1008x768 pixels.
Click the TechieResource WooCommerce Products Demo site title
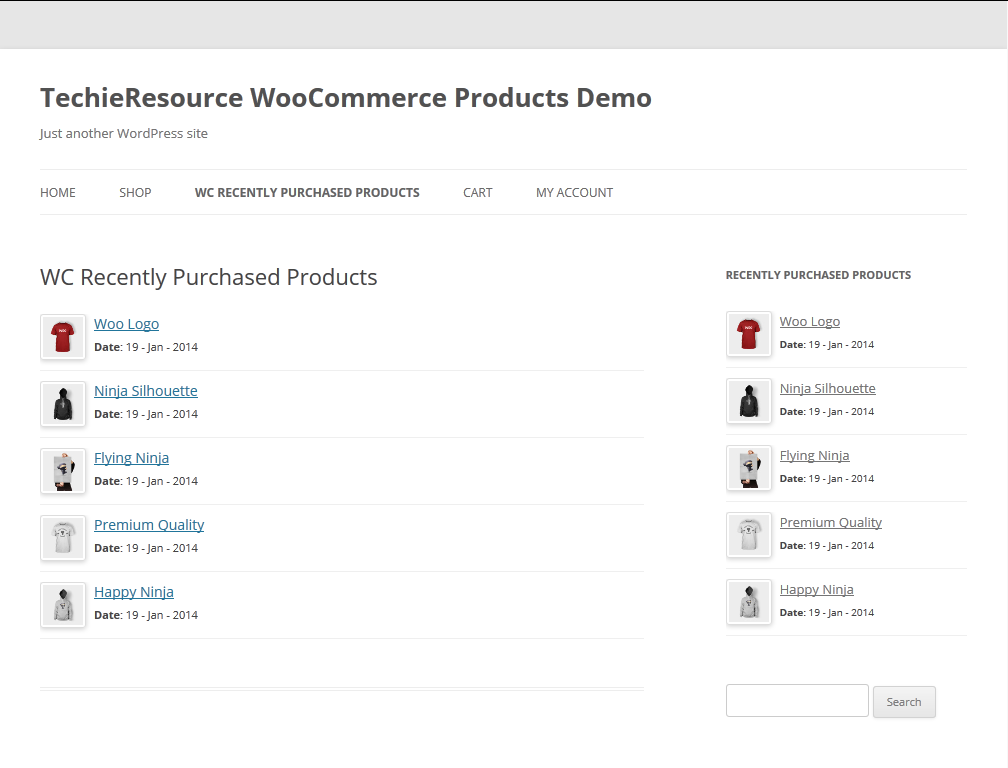(x=346, y=98)
